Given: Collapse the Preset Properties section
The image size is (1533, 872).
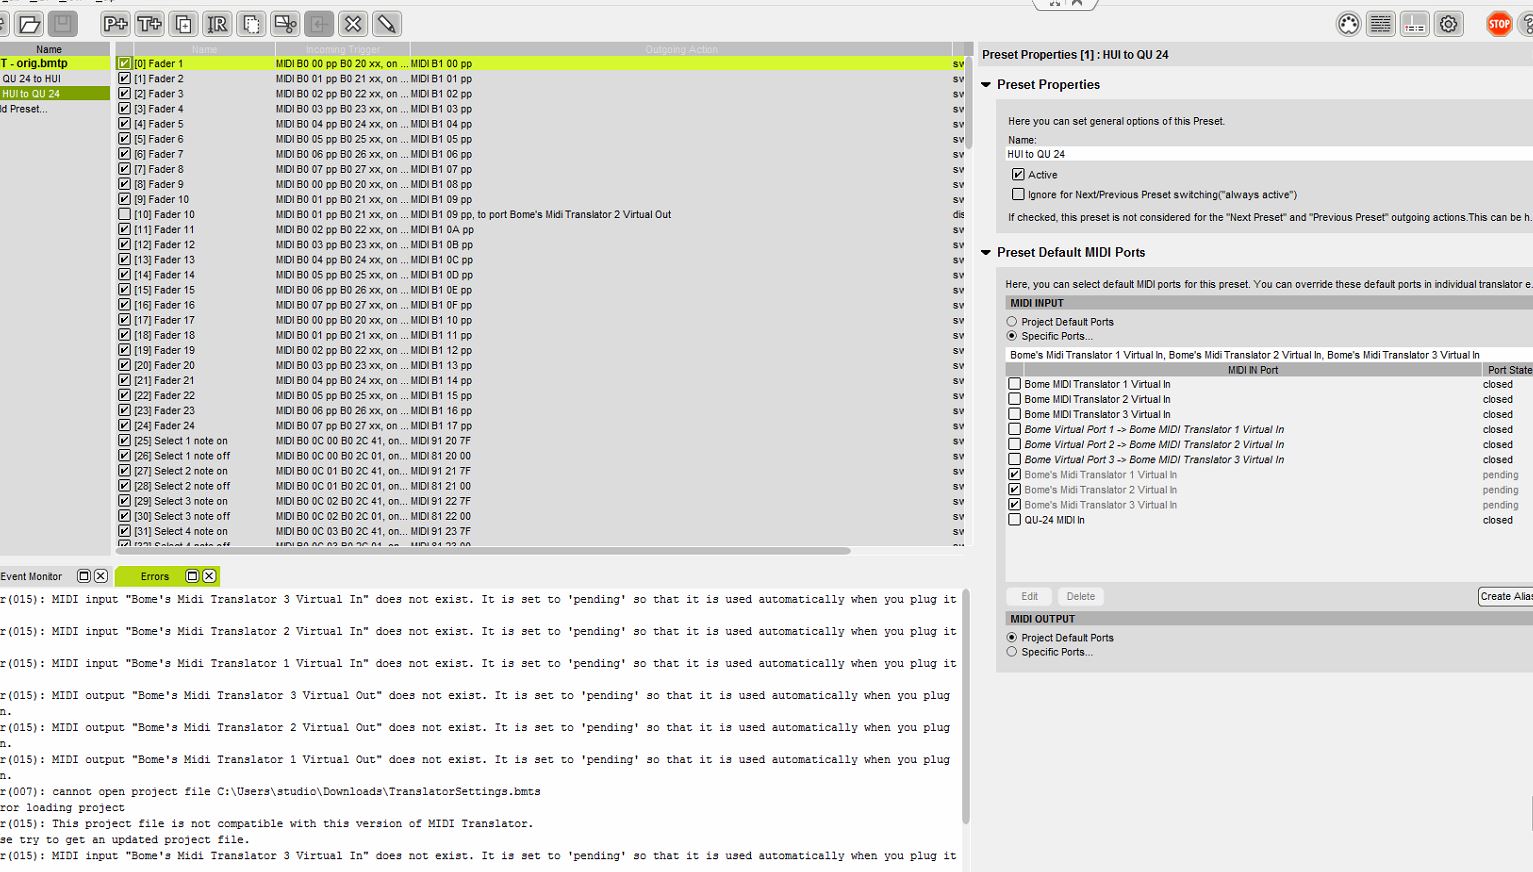Looking at the screenshot, I should pos(986,85).
